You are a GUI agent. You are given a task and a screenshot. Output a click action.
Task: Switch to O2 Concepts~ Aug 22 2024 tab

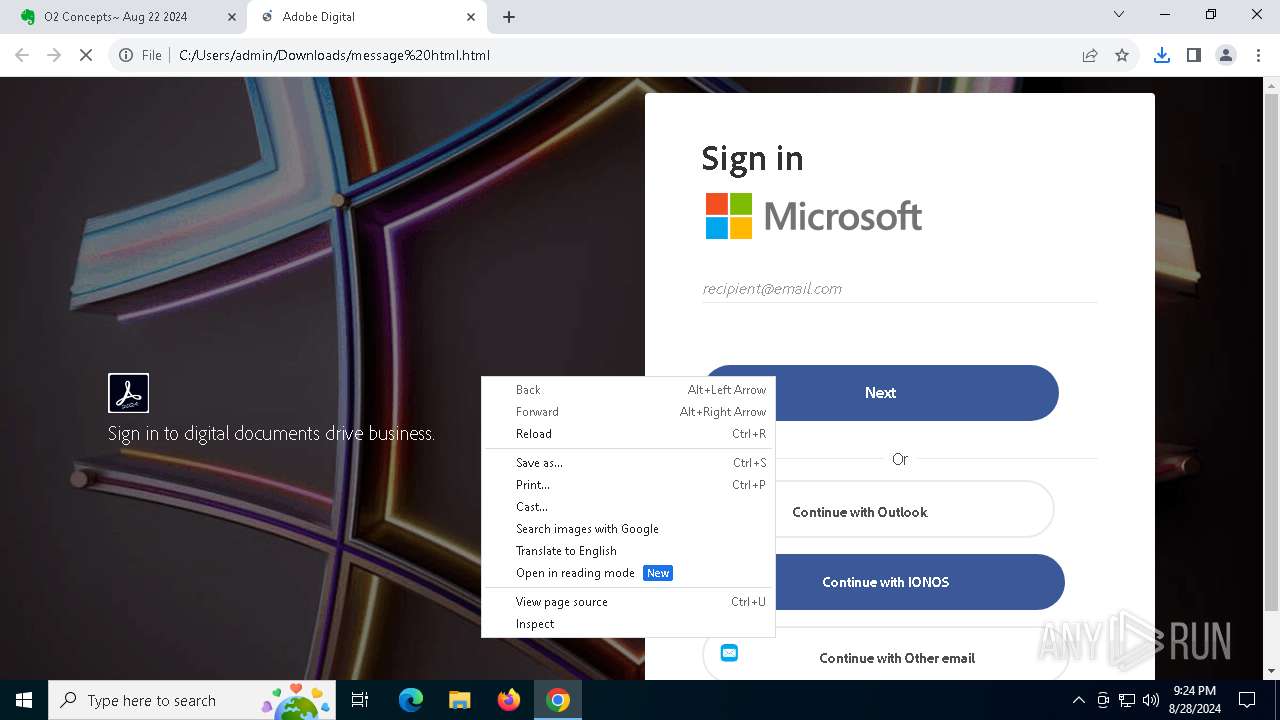click(123, 17)
